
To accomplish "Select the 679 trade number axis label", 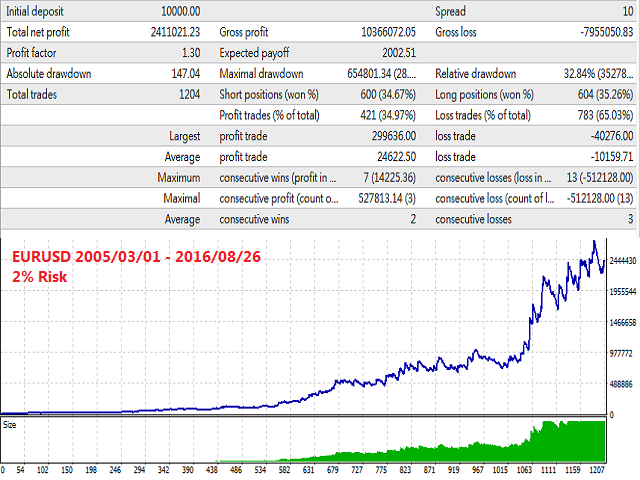I will pyautogui.click(x=333, y=470).
